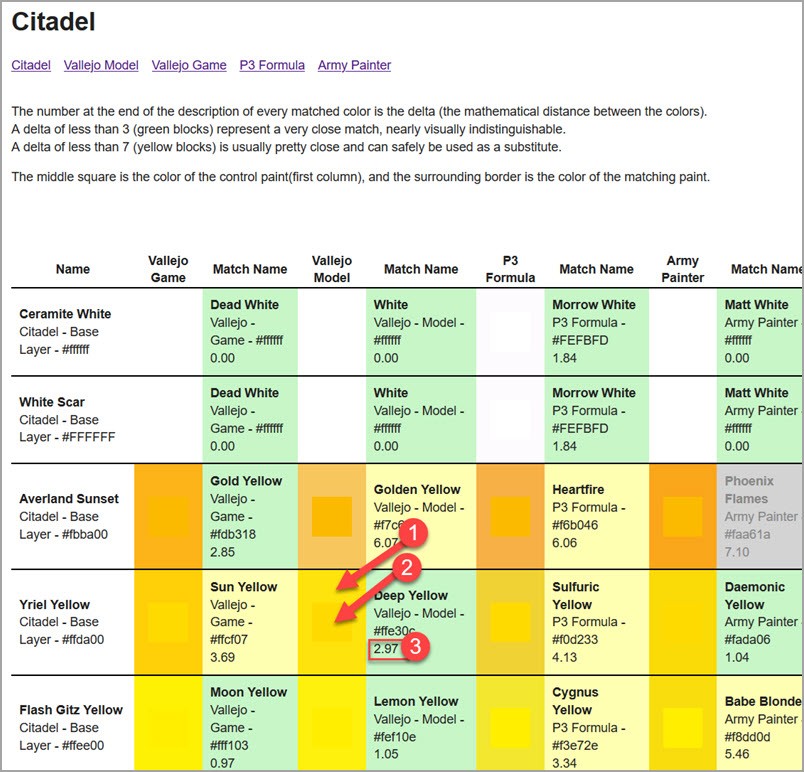This screenshot has width=804, height=772.
Task: Visit the Army Painter link
Action: coord(354,65)
